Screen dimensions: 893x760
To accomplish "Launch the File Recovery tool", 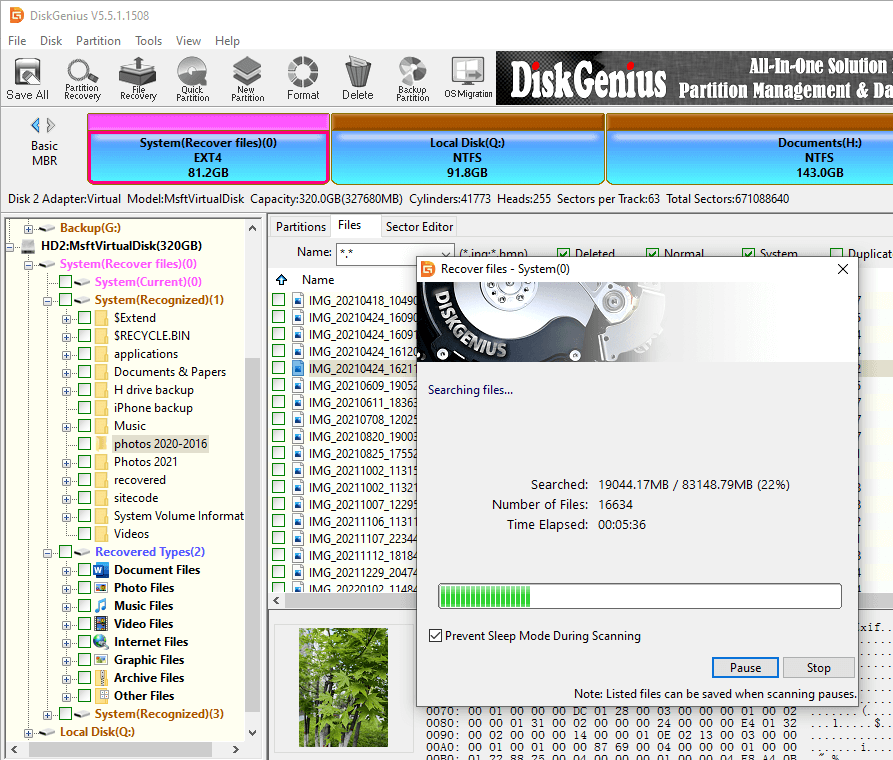I will pos(137,79).
